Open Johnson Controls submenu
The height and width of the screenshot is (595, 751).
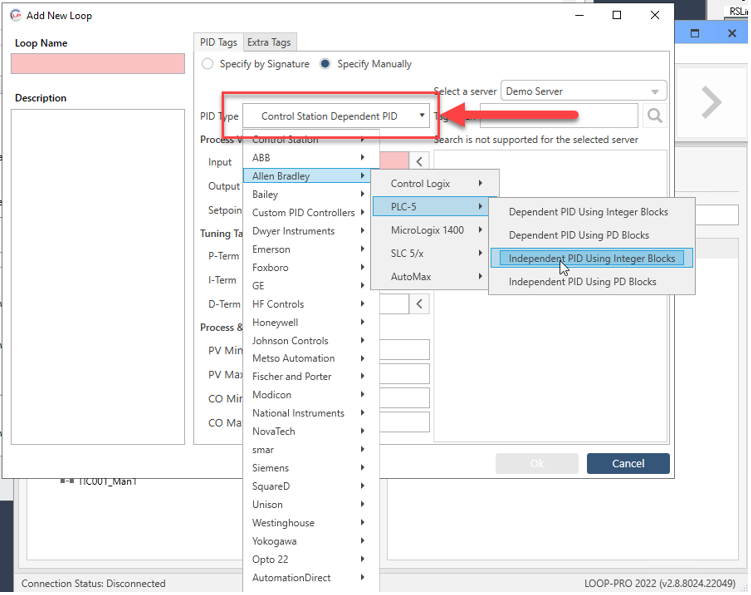tap(309, 340)
